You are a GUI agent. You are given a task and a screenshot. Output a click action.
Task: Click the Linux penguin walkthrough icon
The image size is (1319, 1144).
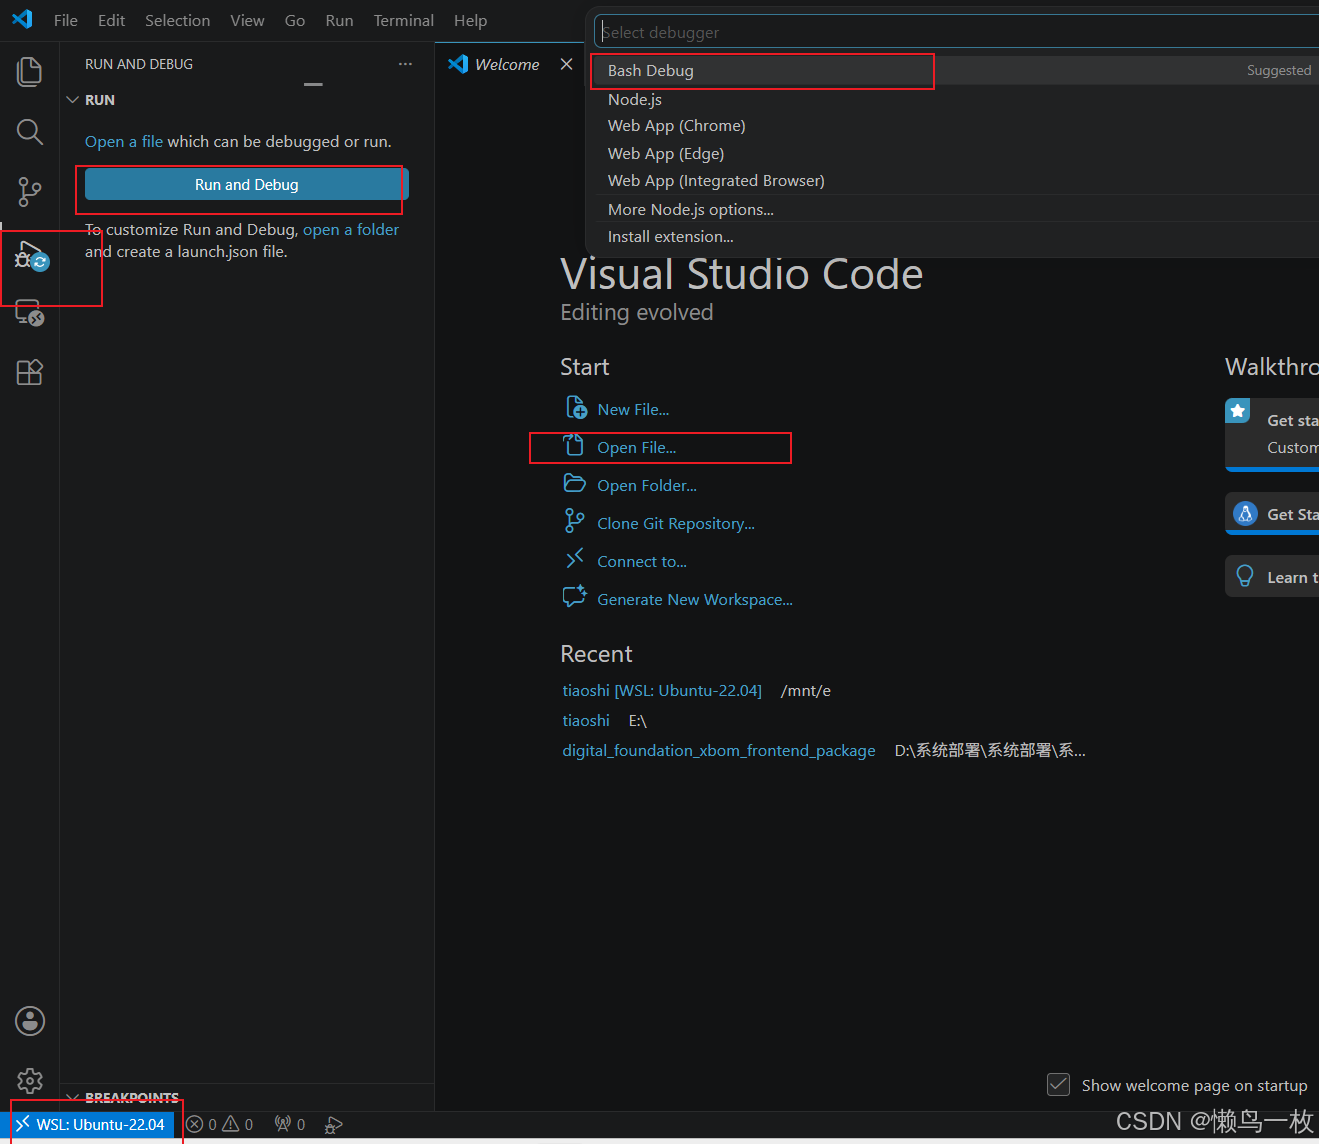tap(1245, 514)
